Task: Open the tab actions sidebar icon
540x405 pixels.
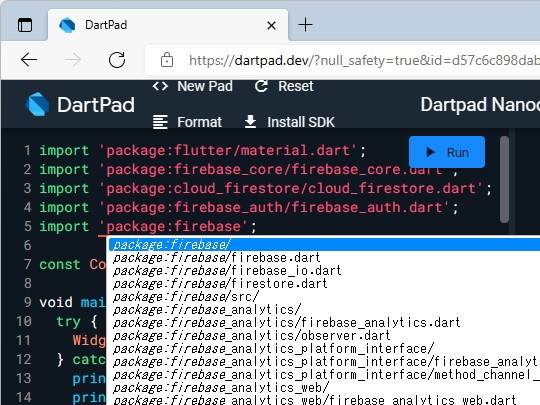Action: 25,25
